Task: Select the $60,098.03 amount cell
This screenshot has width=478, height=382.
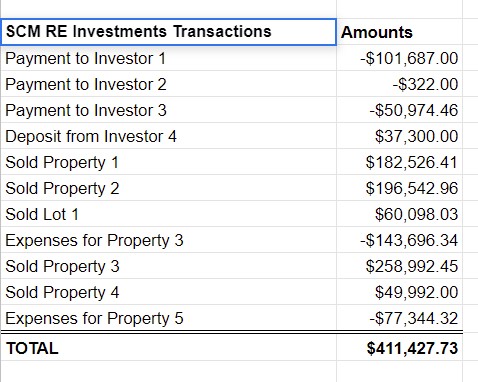Action: [x=399, y=214]
